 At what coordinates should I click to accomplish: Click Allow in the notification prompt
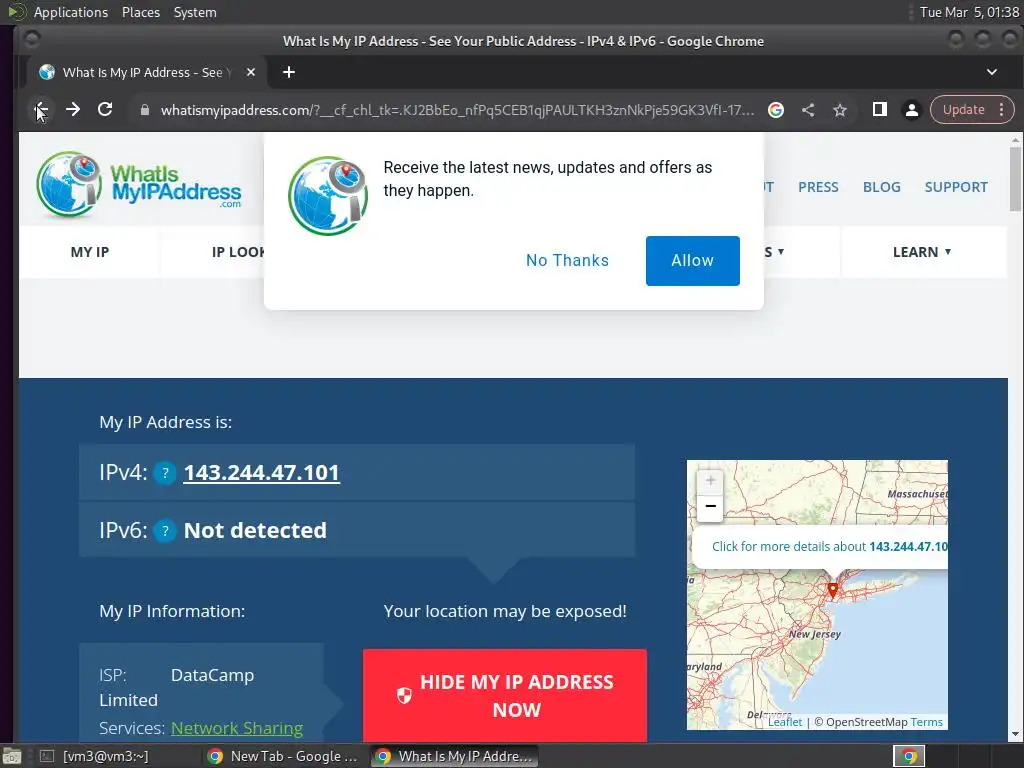[x=692, y=261]
